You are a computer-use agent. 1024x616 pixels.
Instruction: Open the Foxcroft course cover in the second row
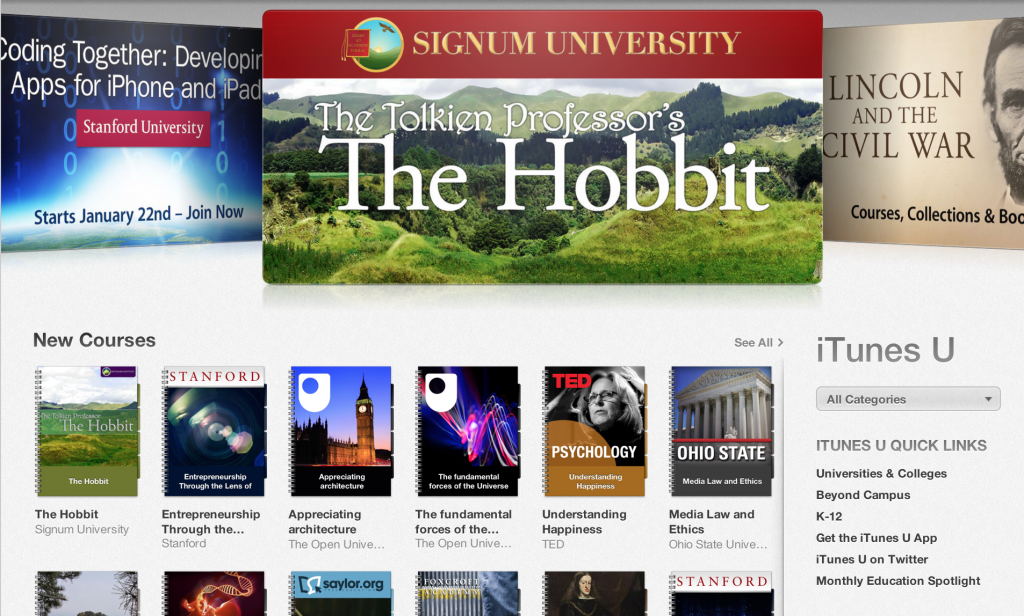click(467, 593)
